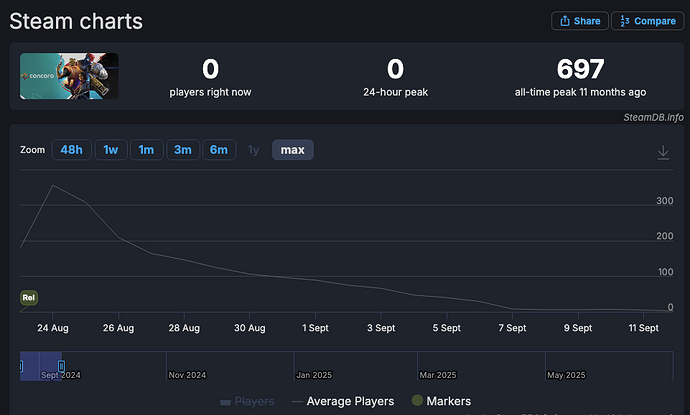Viewport: 690px width, 415px height.
Task: Grab the right navigator range handle
Action: [62, 366]
